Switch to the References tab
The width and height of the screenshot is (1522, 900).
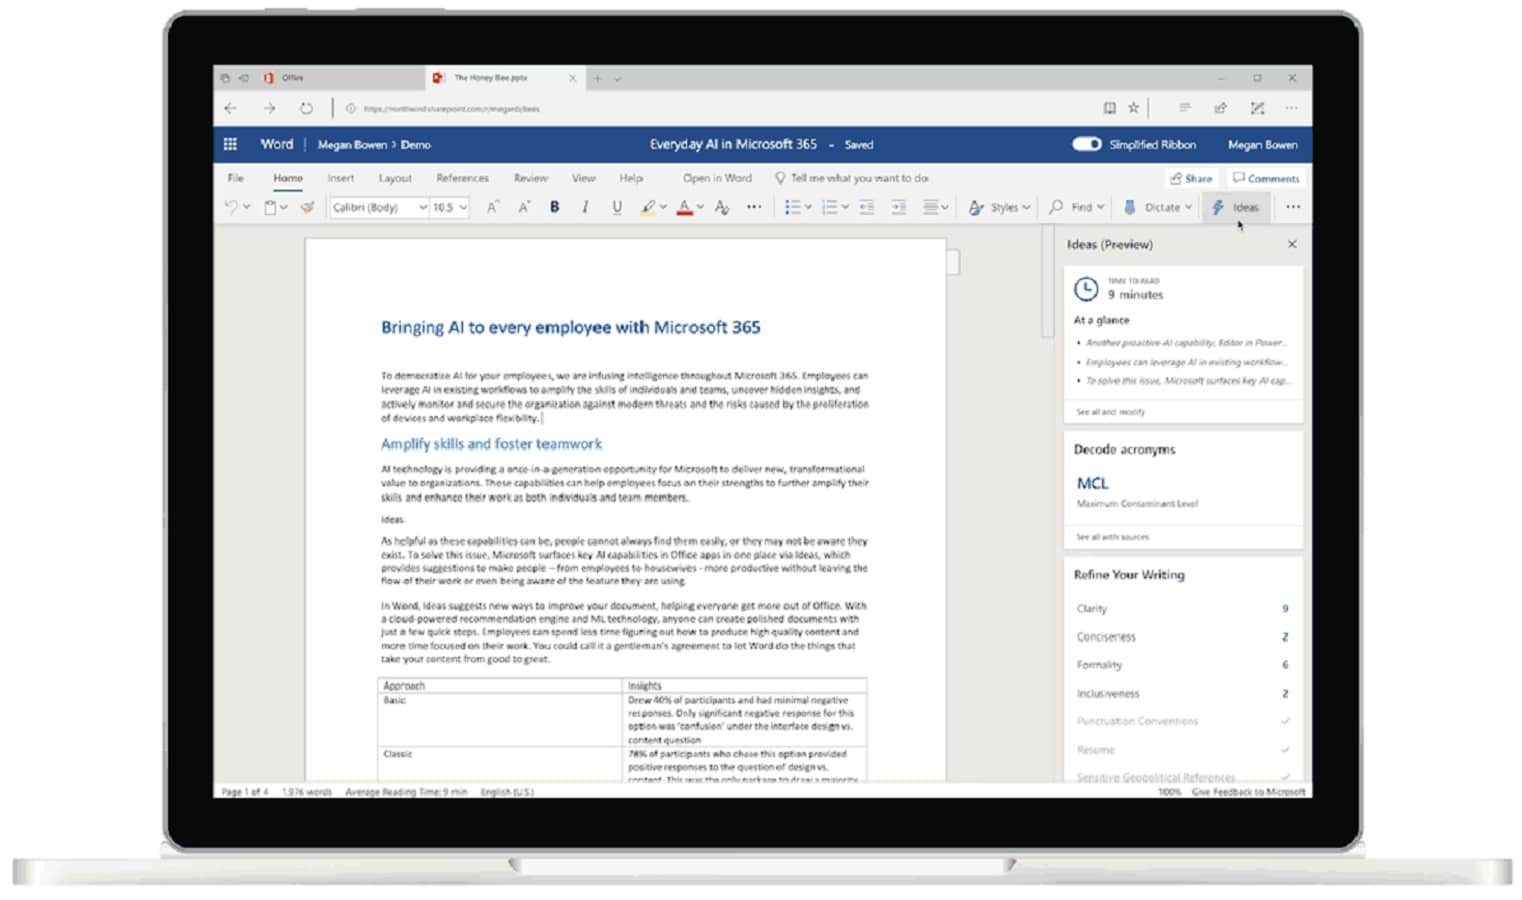462,178
